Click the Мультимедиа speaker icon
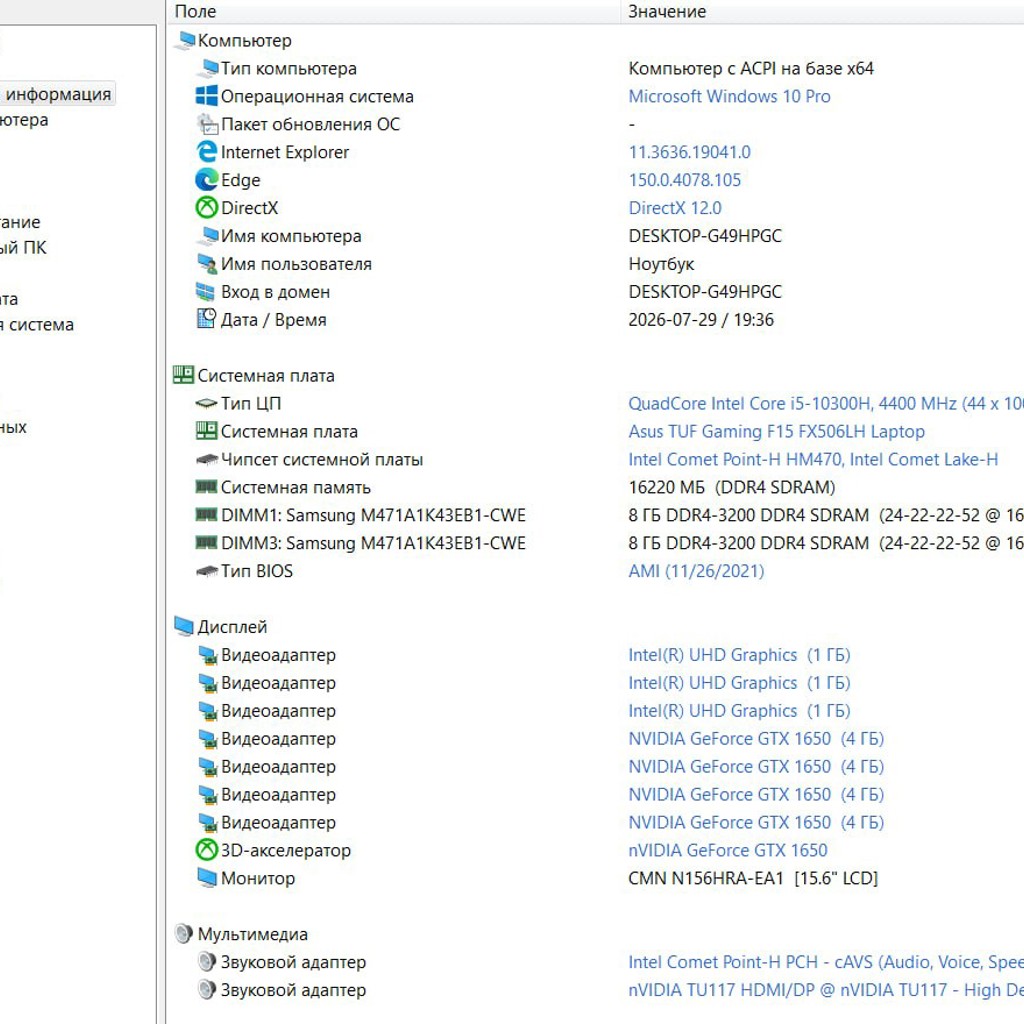Screen dimensions: 1024x1024 [x=184, y=934]
